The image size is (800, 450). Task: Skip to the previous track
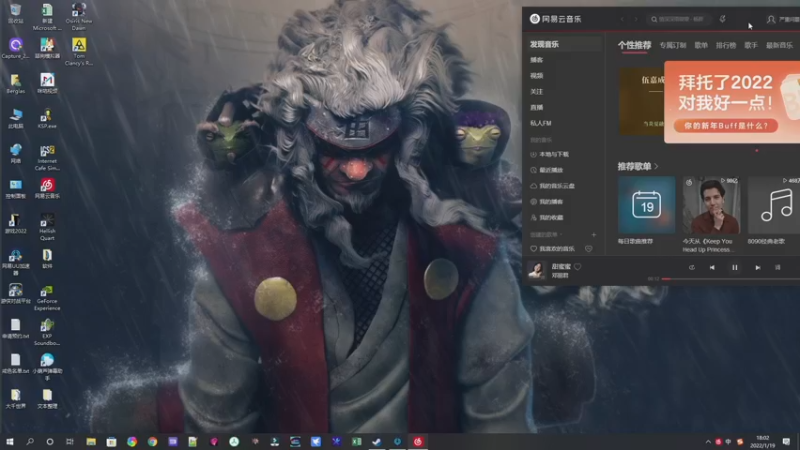(712, 267)
